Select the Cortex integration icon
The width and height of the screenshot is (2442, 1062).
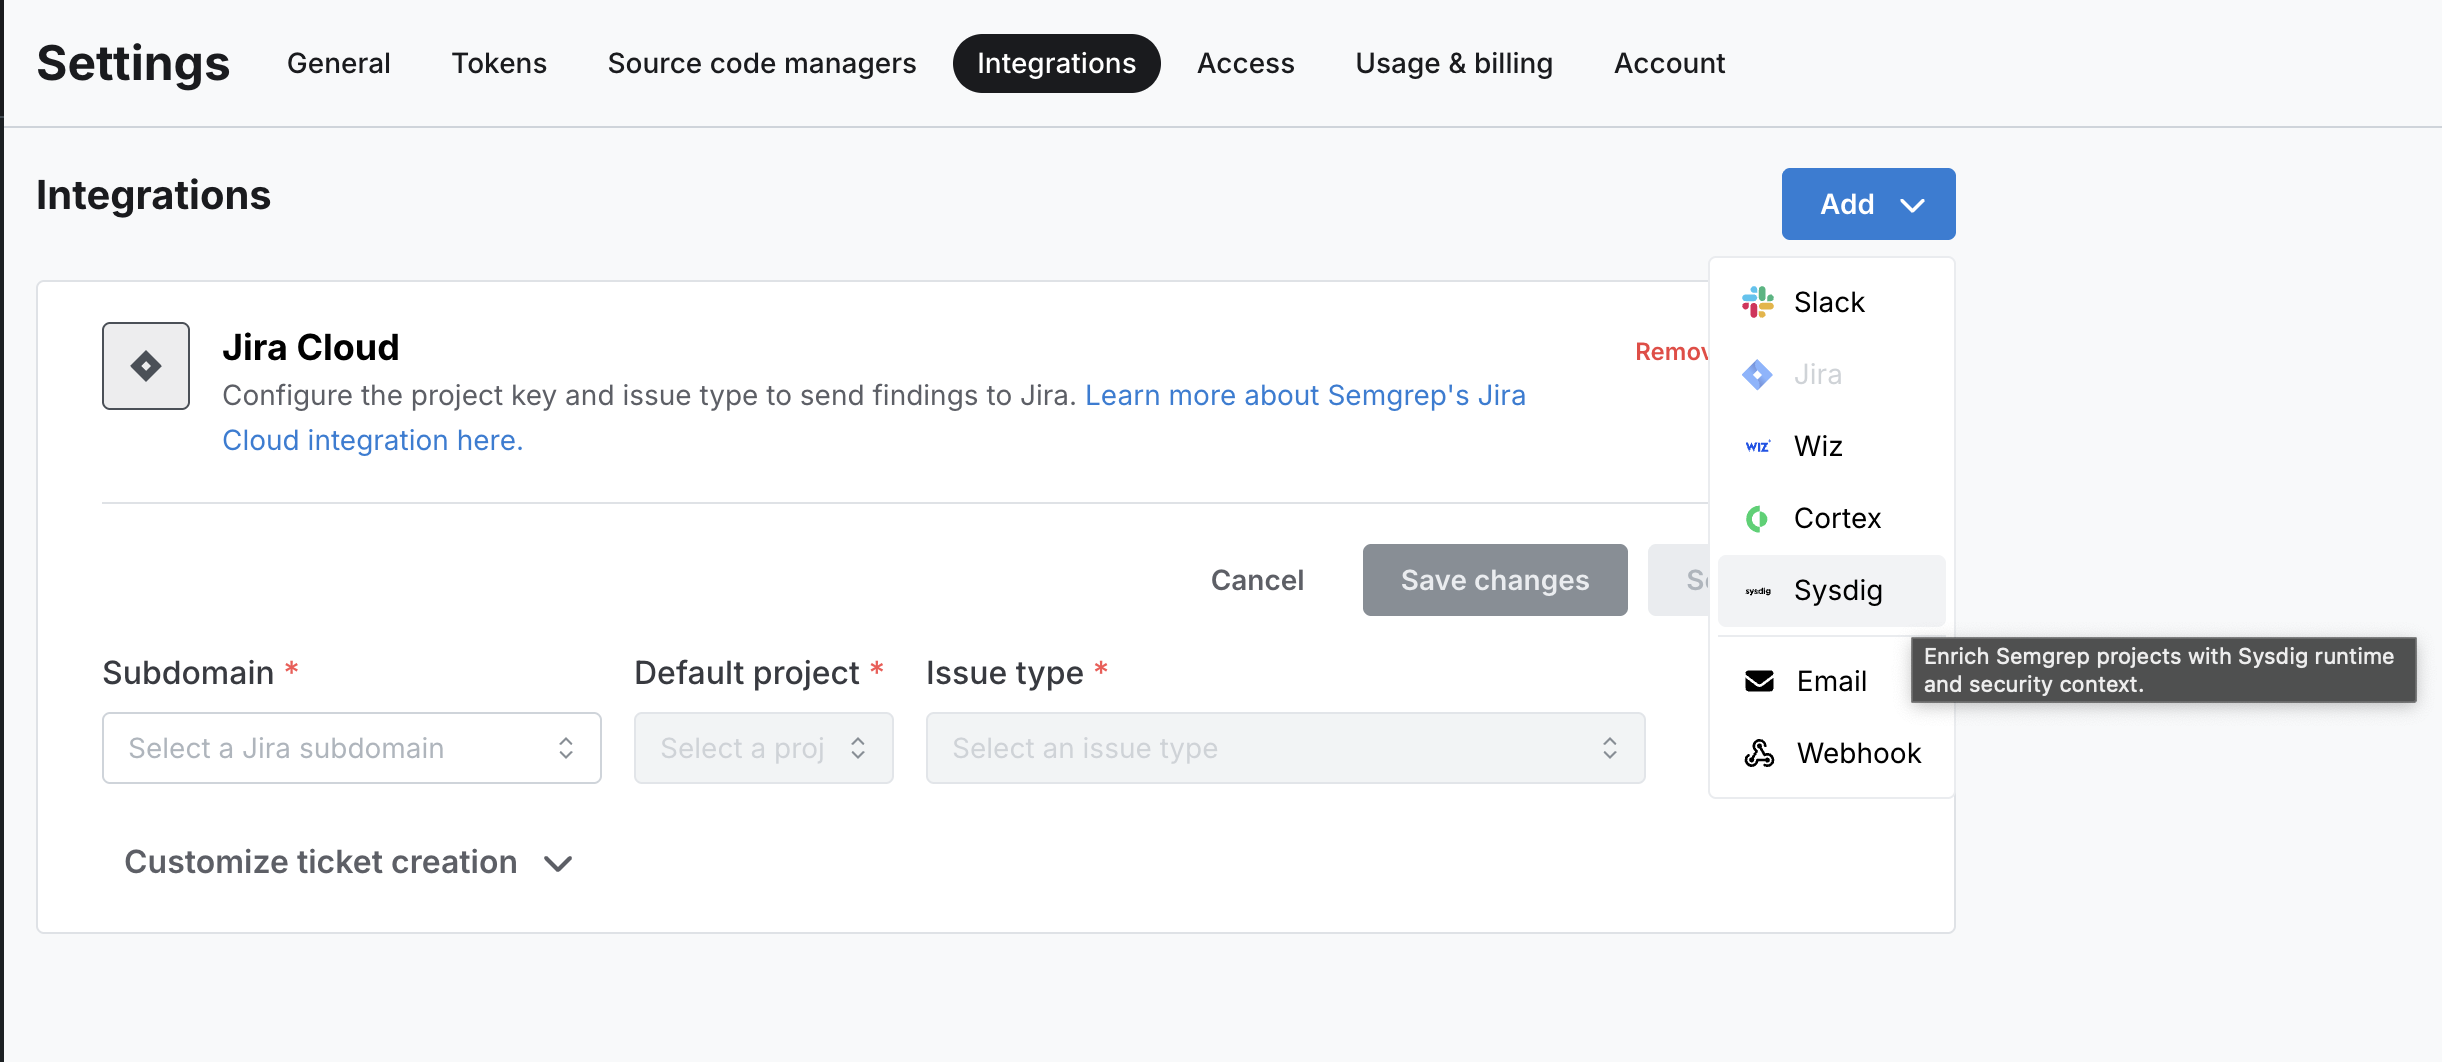pos(1757,518)
